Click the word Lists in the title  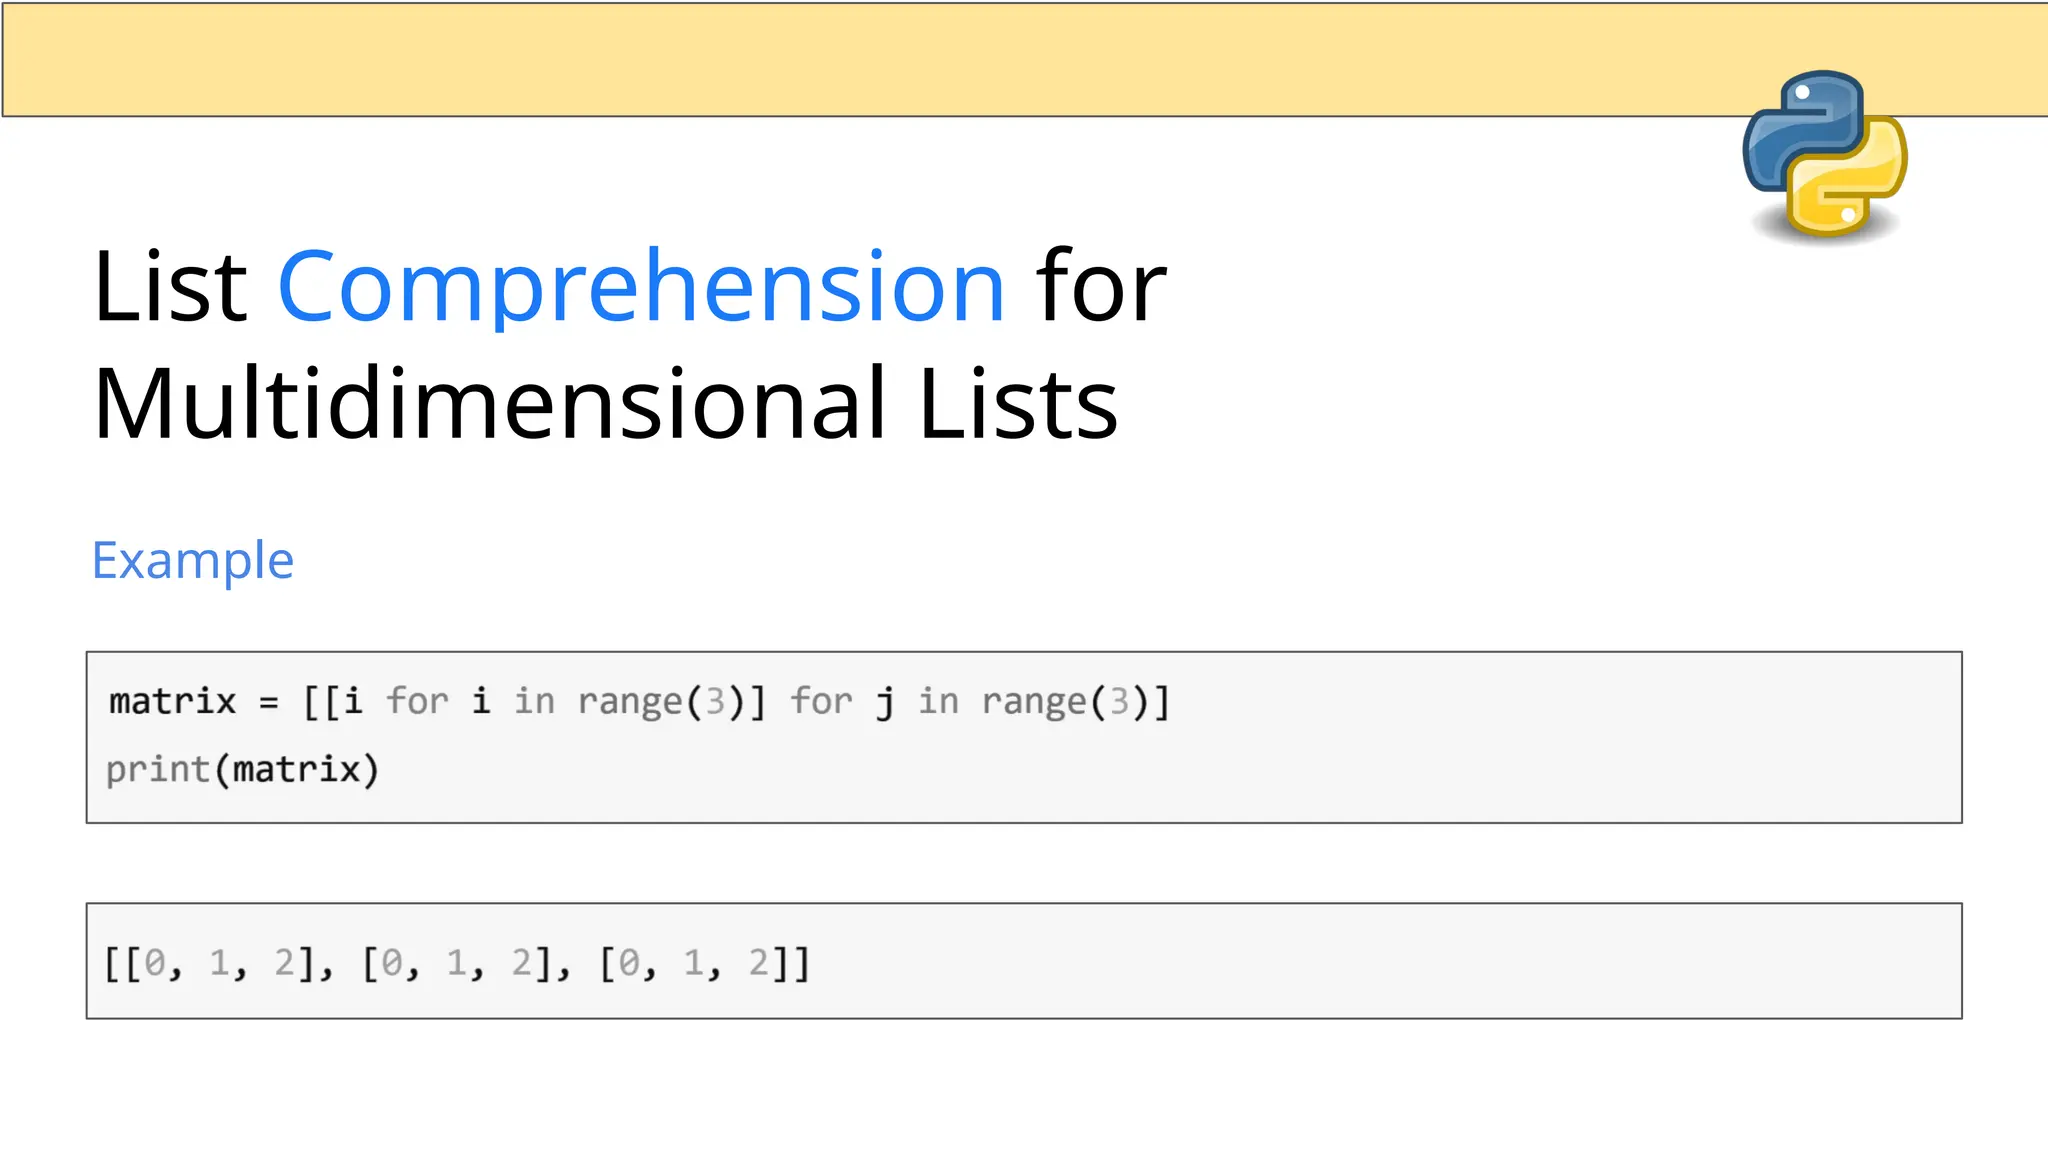point(1018,404)
